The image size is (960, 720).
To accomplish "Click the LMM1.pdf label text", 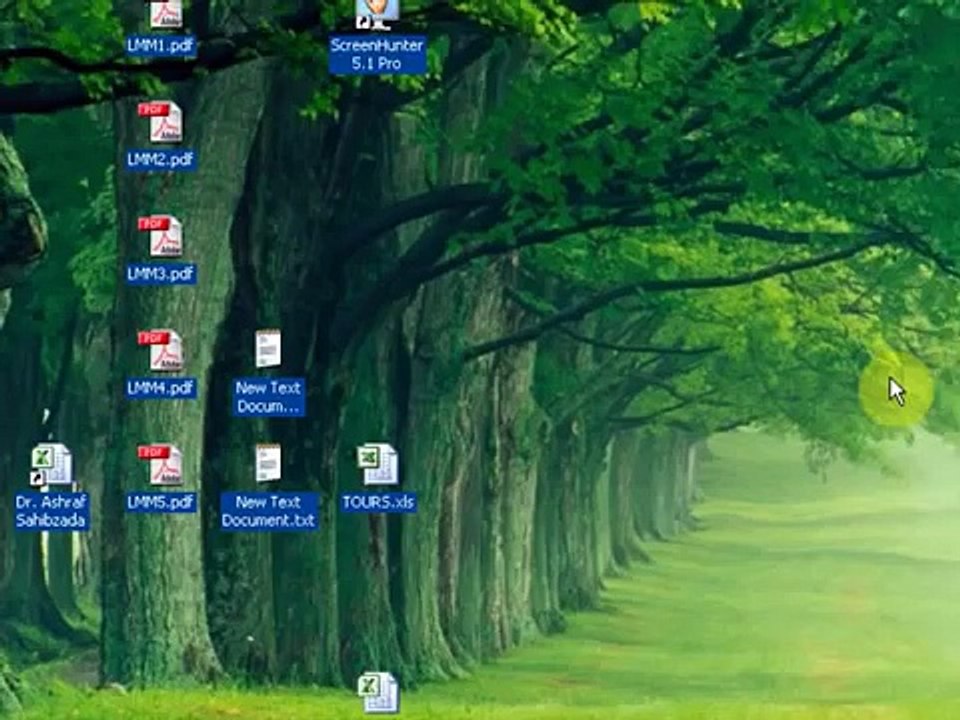I will coord(161,46).
